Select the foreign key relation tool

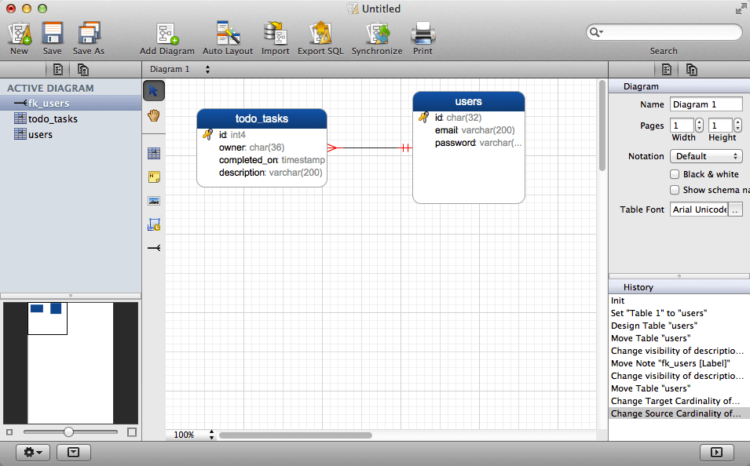154,248
